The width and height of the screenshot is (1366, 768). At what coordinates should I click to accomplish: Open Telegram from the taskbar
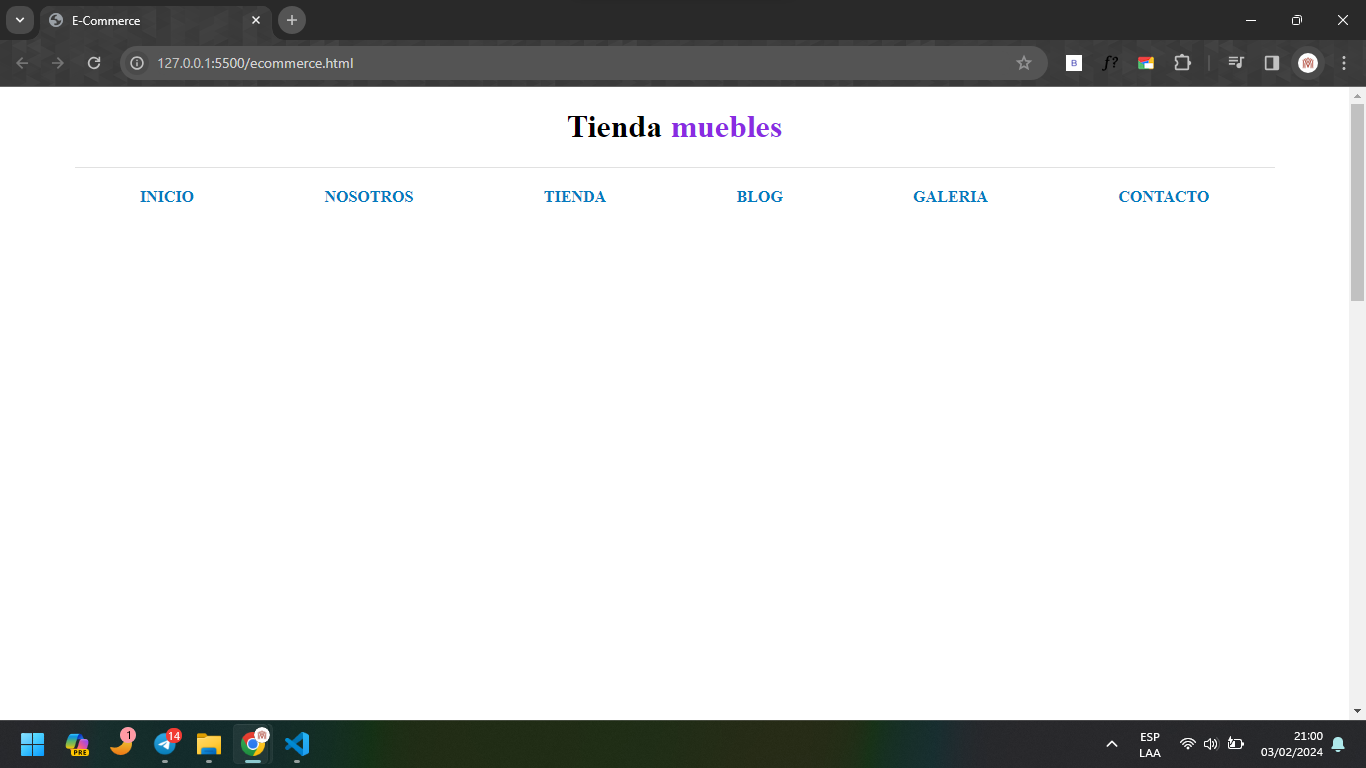pyautogui.click(x=165, y=744)
